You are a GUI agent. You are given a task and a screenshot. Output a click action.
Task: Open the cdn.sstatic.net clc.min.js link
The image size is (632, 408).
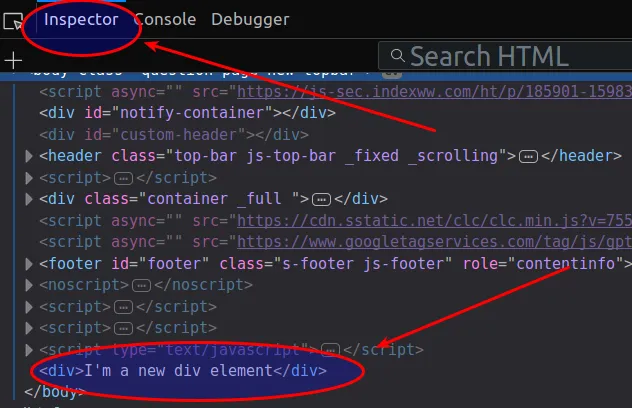point(434,221)
